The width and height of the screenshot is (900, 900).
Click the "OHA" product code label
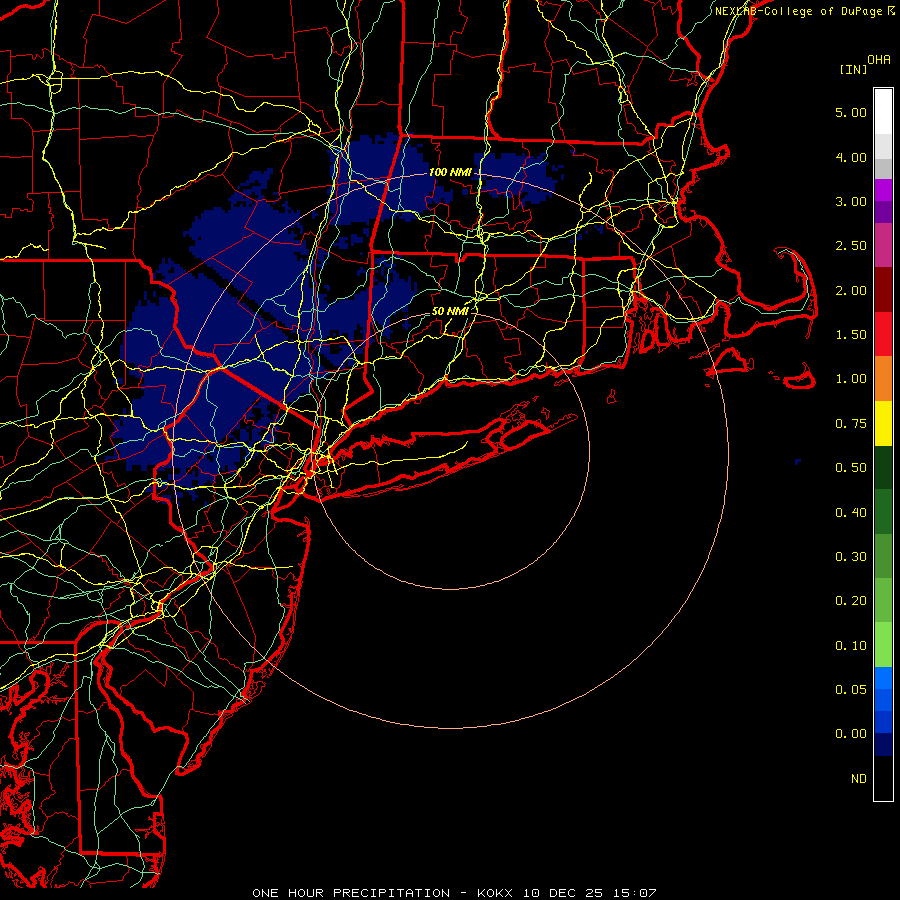(879, 60)
